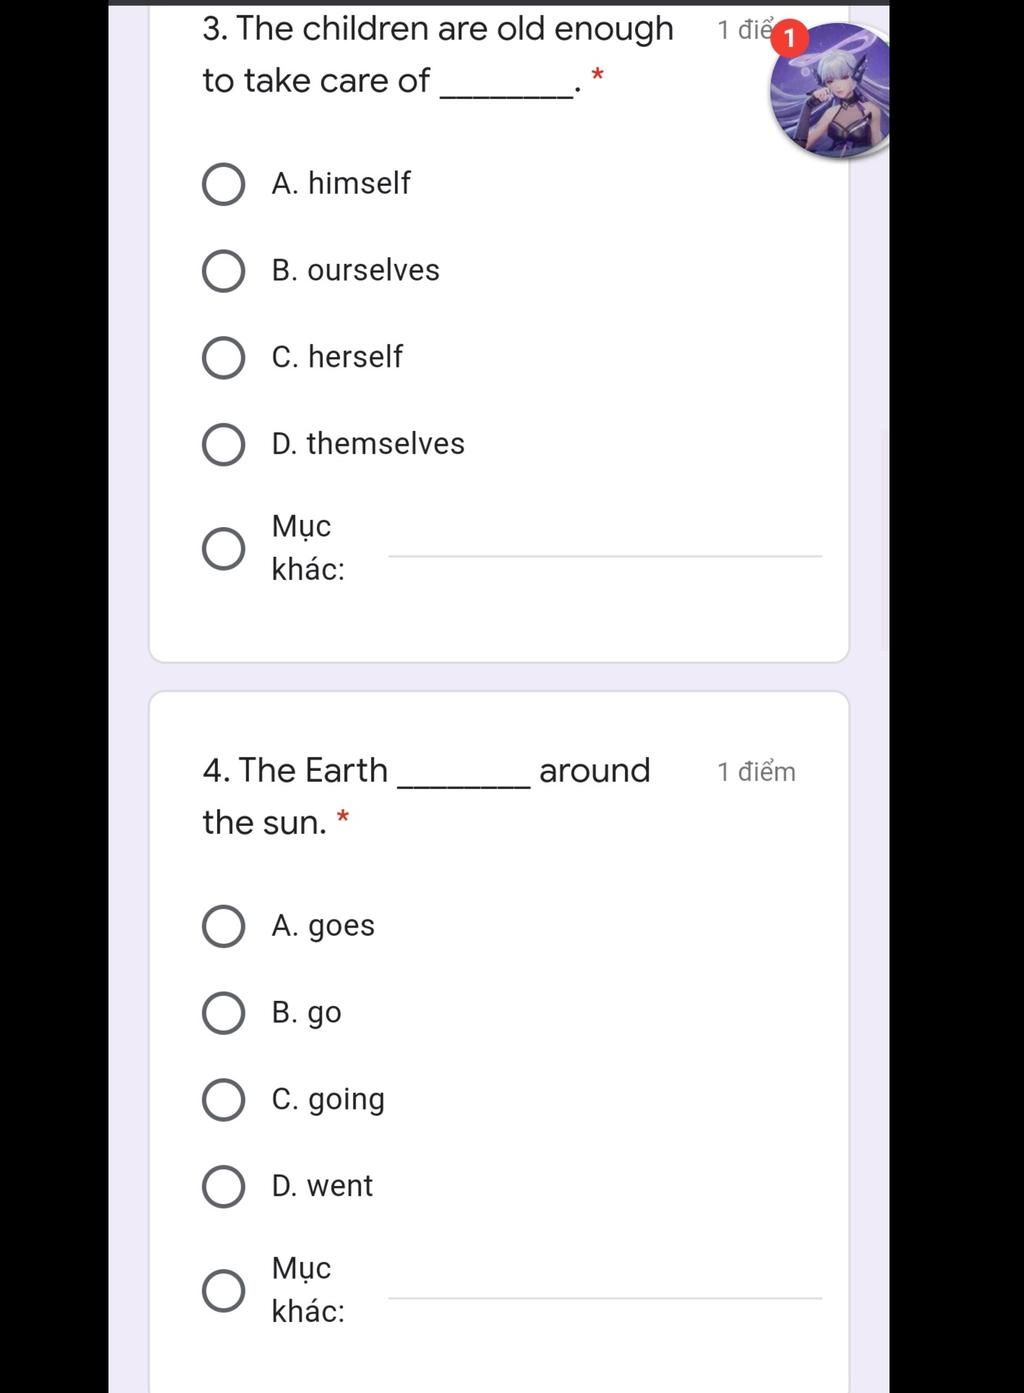This screenshot has height=1393, width=1024.
Task: Select radio button for A. himself
Action: (223, 184)
